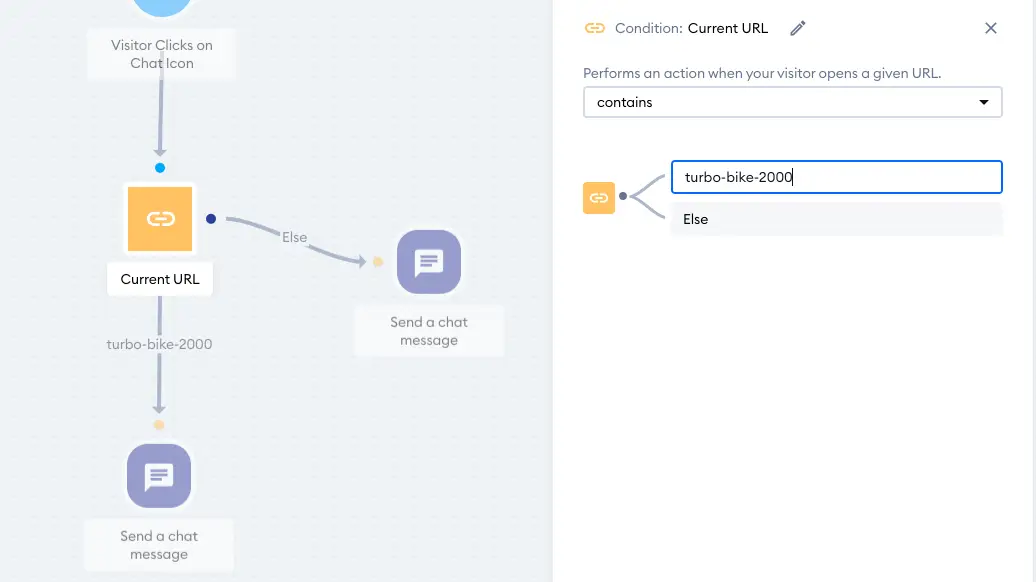
Task: Click the 'Condition: Current URL' panel title
Action: pyautogui.click(x=691, y=28)
